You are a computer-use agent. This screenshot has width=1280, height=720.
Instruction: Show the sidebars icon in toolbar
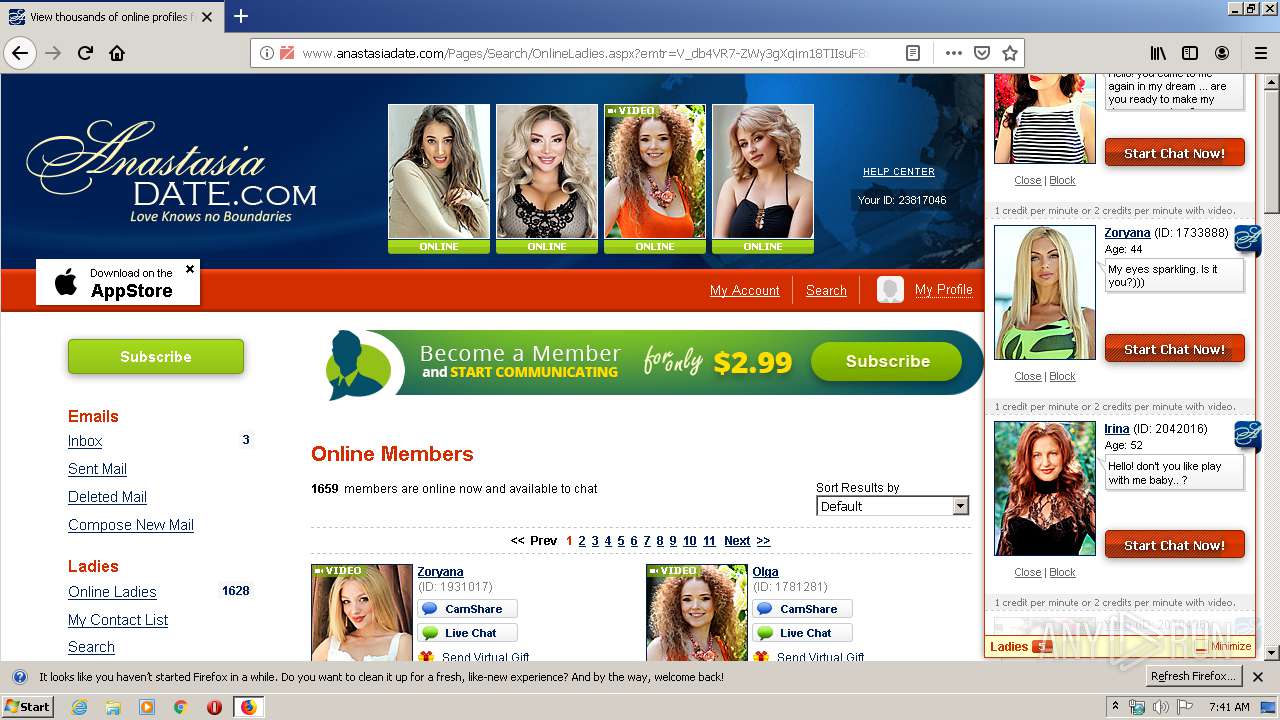[1190, 53]
